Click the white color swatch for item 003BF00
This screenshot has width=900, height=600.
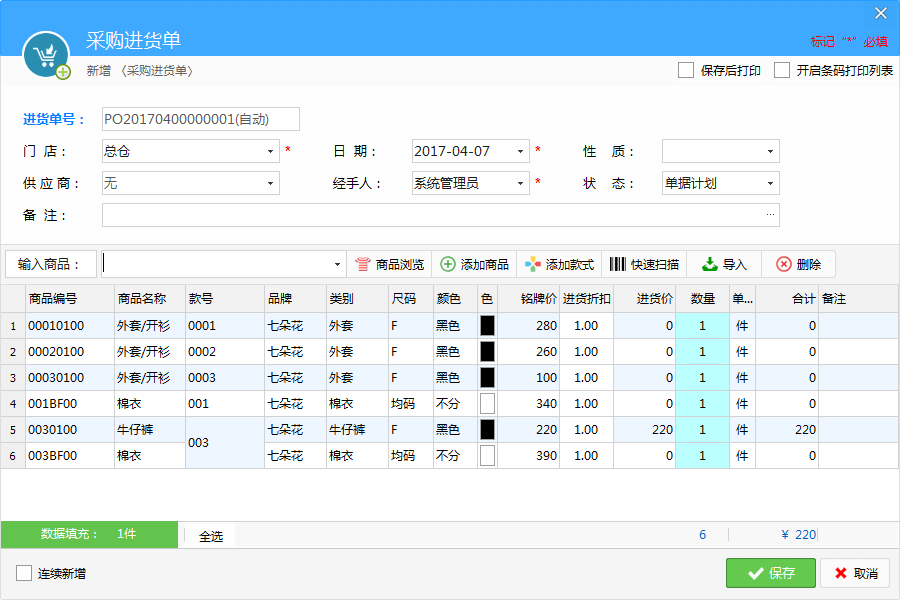[x=487, y=456]
